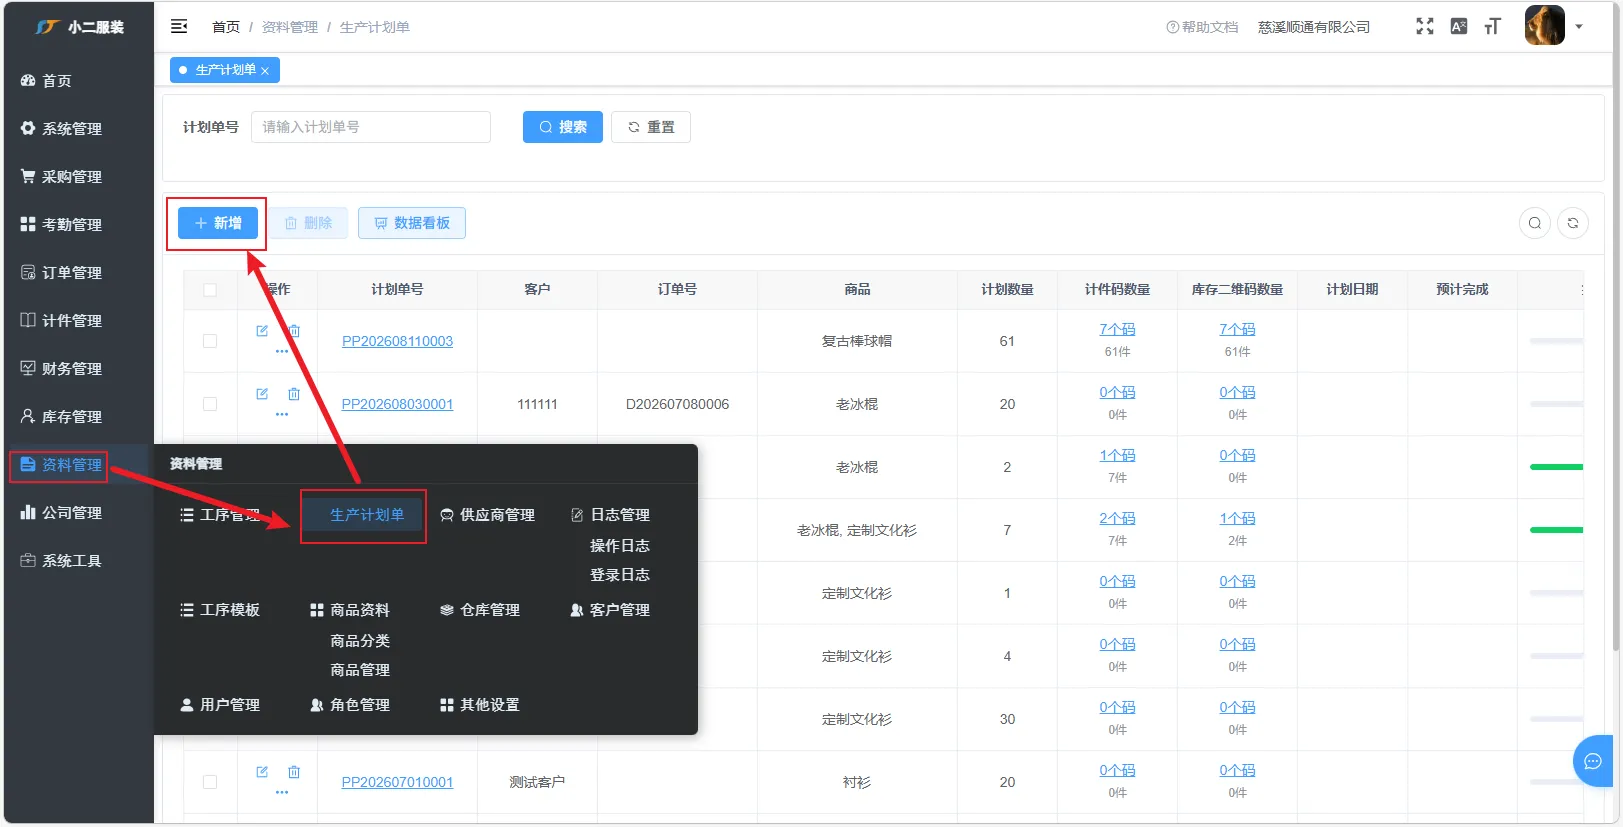Toggle fullscreen mode icon in header
Viewport: 1623px width, 827px height.
(1425, 26)
